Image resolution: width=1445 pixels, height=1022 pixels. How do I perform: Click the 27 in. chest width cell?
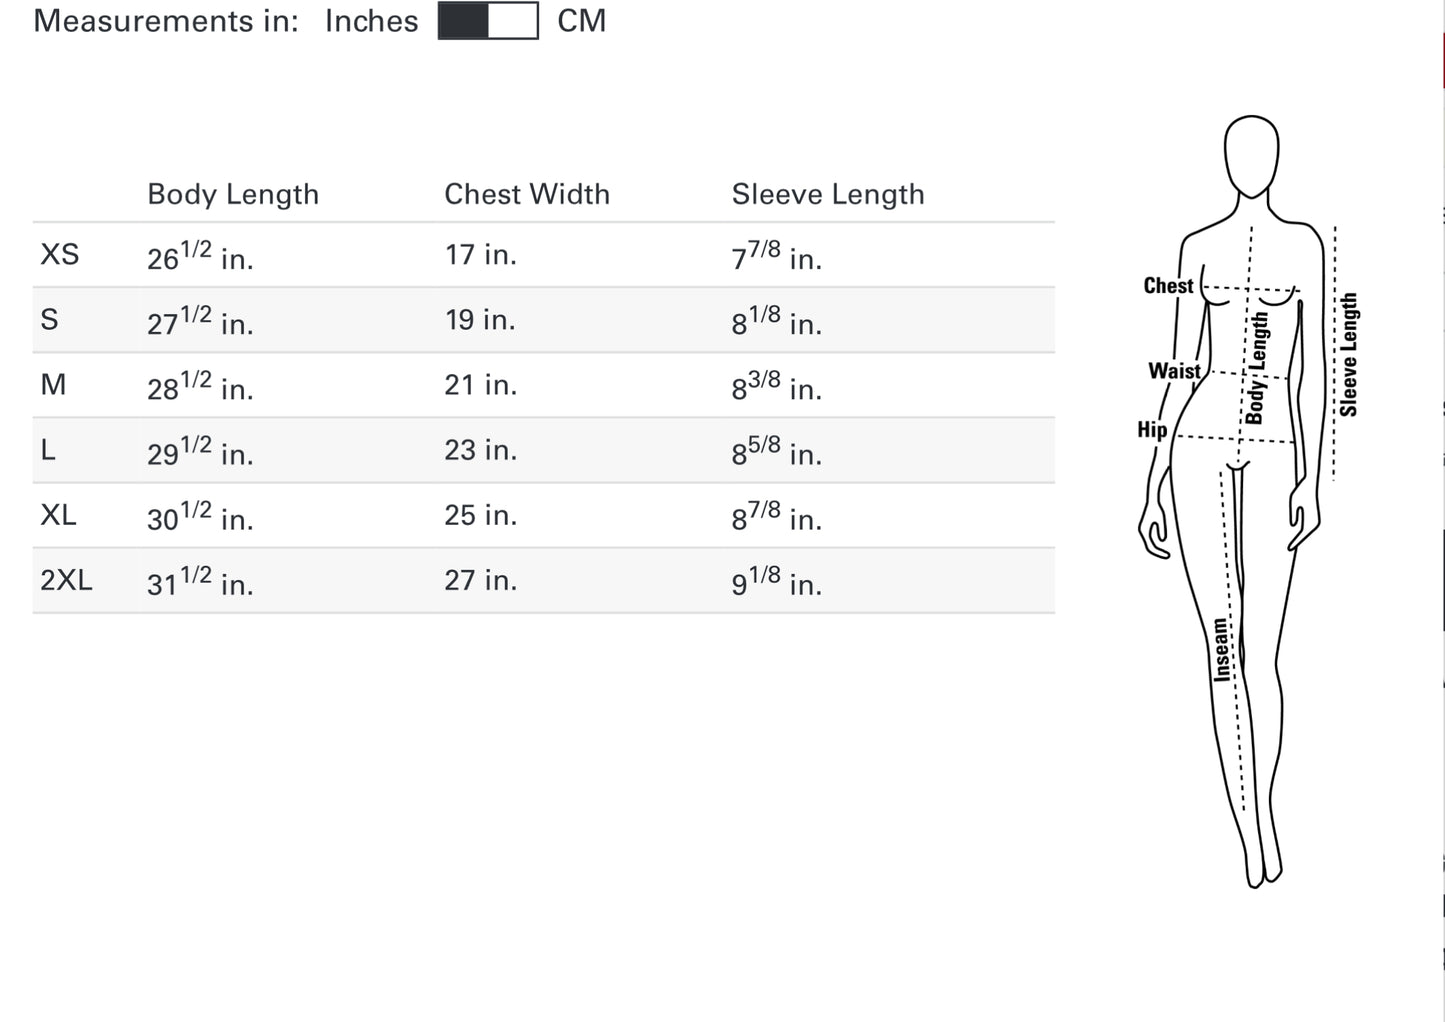[480, 580]
